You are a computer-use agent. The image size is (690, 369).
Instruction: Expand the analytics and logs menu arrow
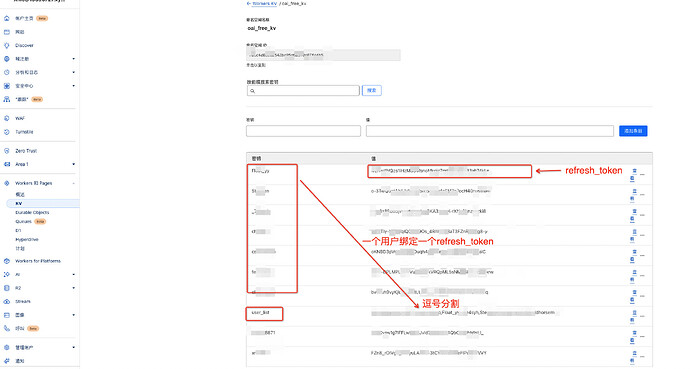point(73,72)
